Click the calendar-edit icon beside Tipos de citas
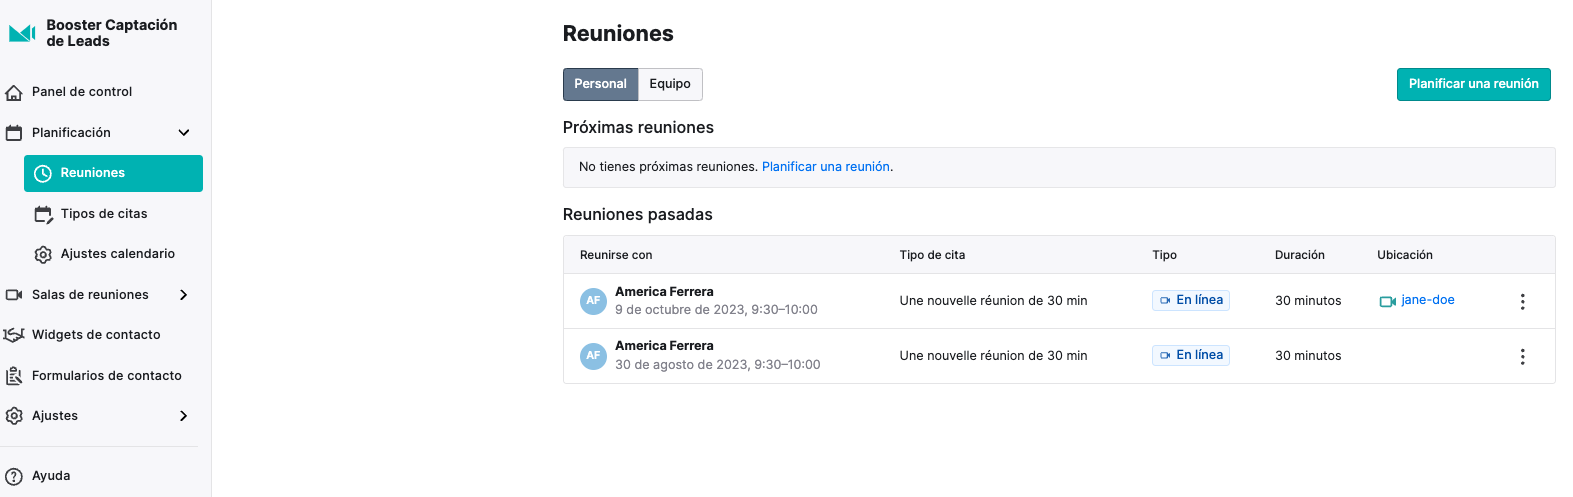The width and height of the screenshot is (1573, 497). point(43,214)
